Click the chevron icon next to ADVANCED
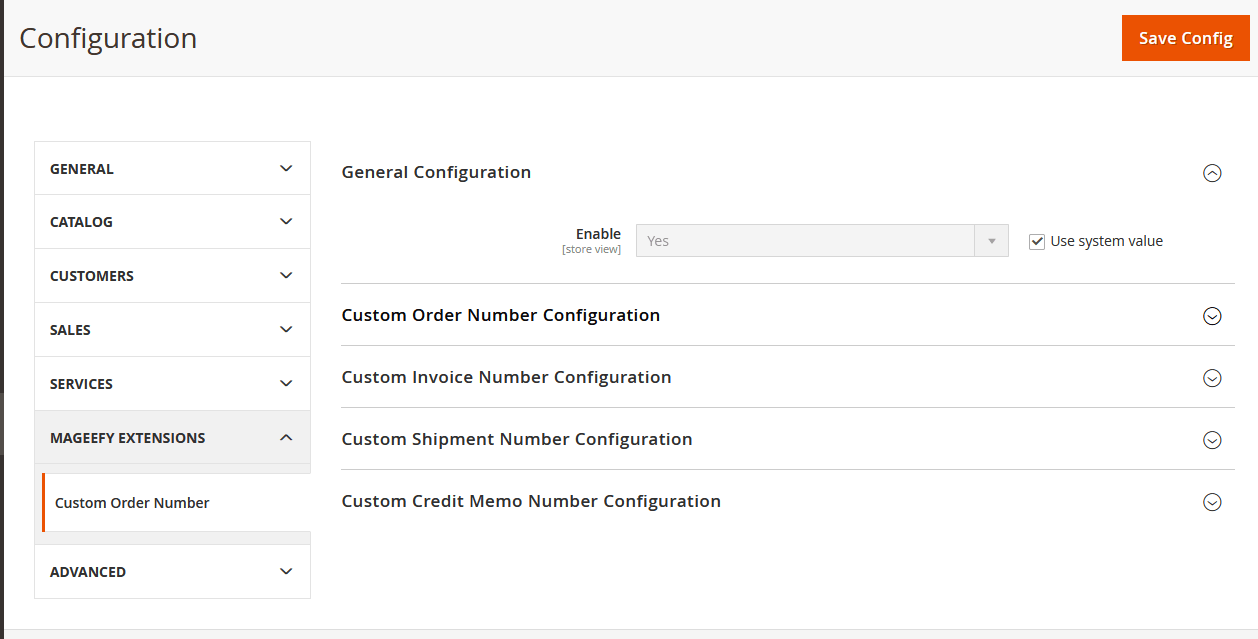This screenshot has width=1258, height=639. point(286,572)
